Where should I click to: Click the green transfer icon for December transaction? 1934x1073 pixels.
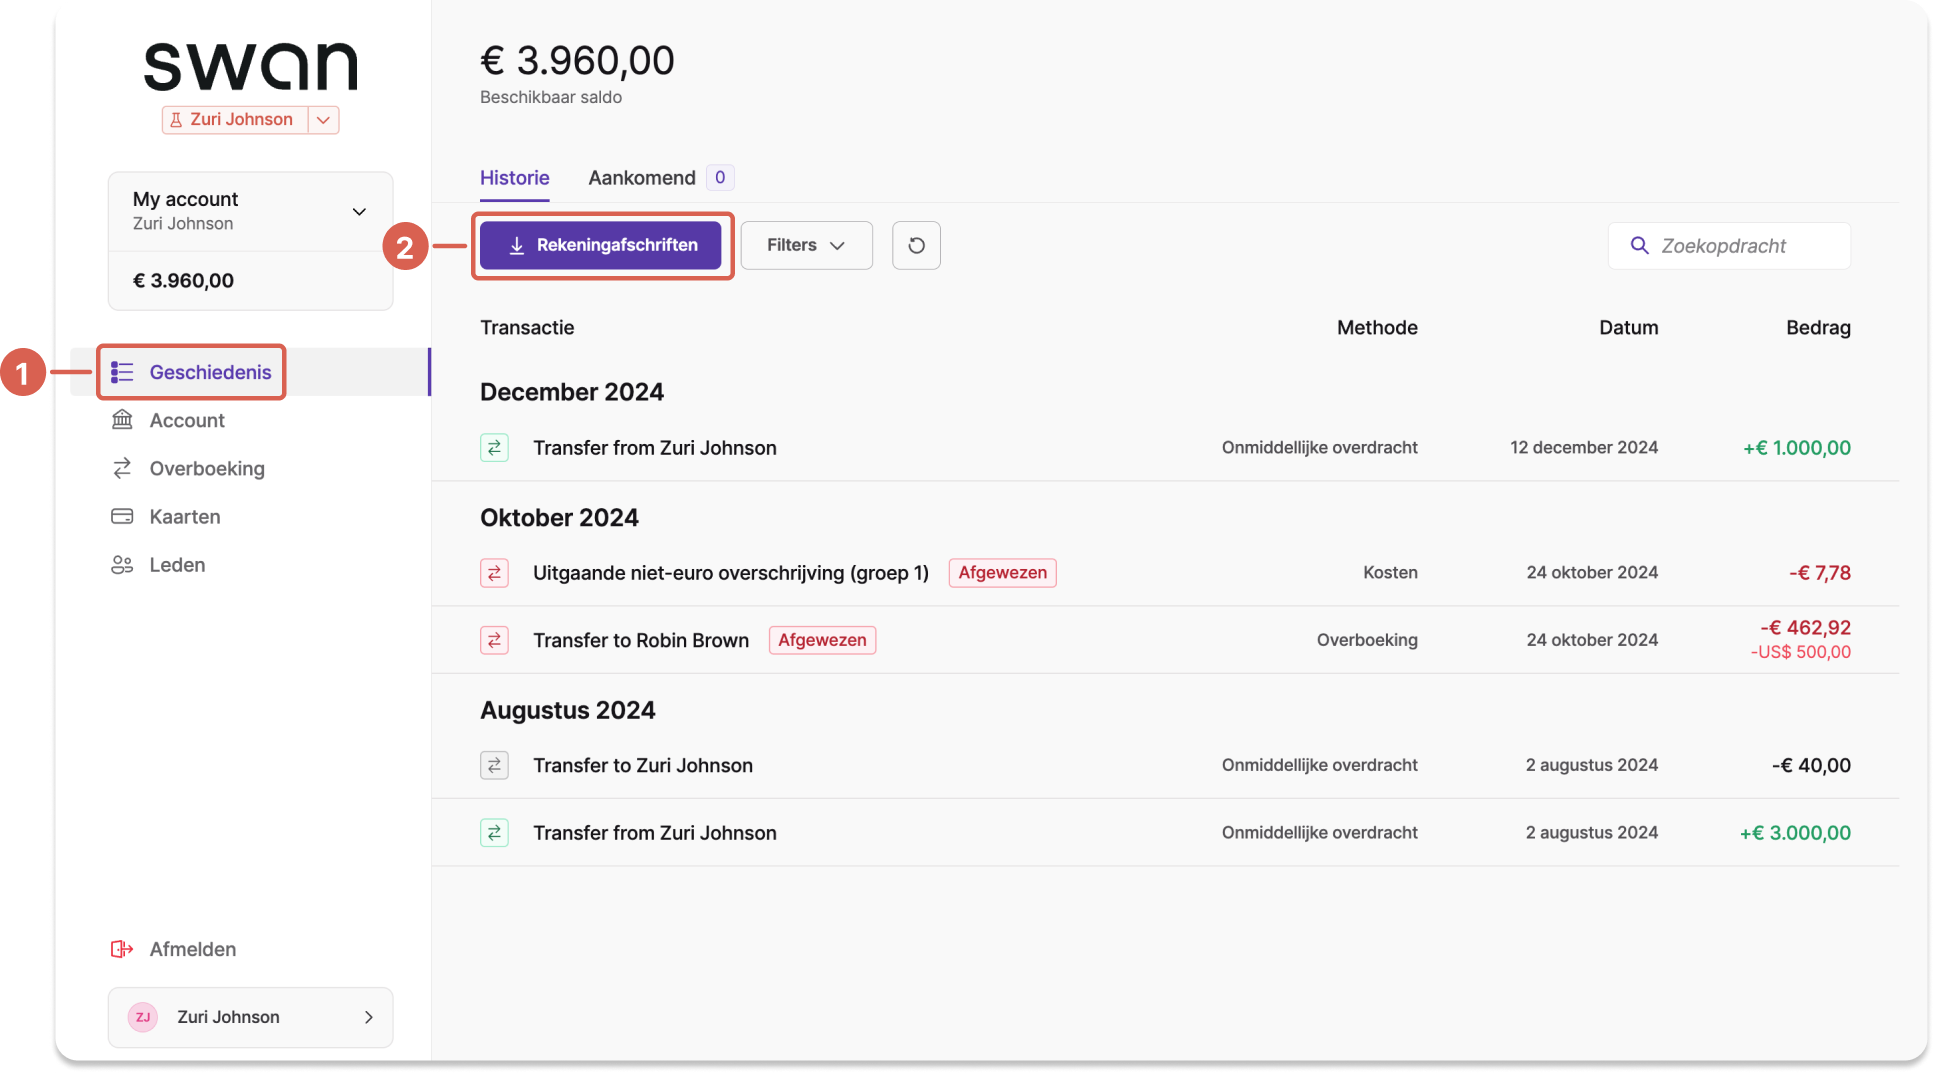[494, 447]
